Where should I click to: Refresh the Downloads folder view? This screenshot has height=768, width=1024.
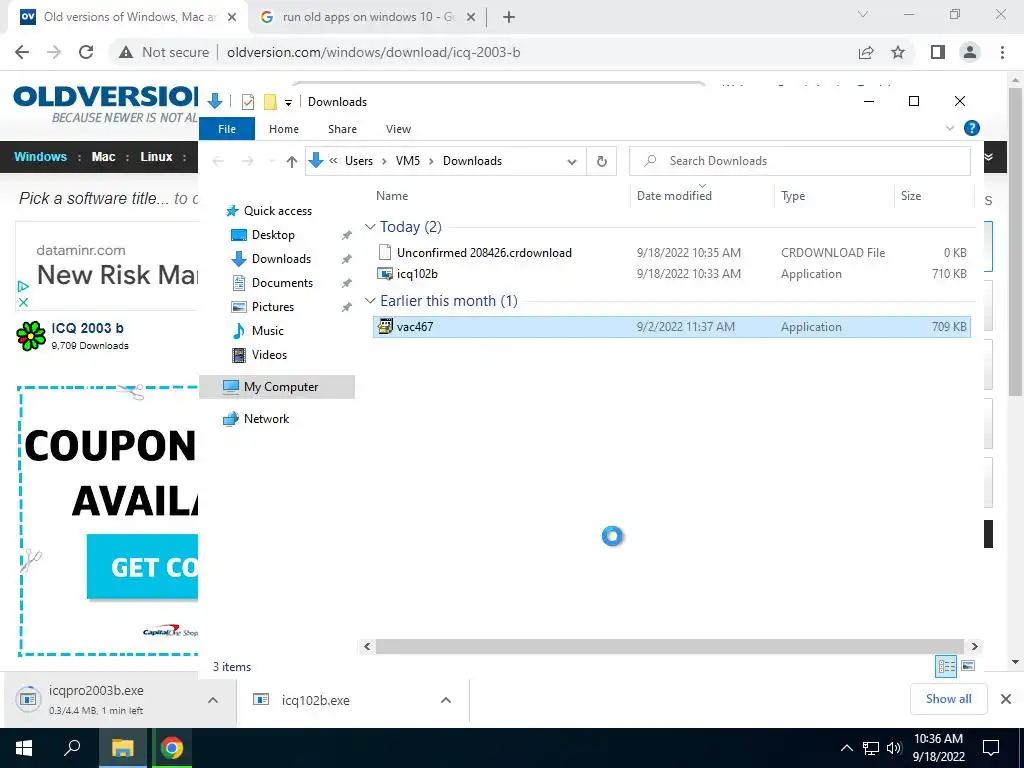601,161
